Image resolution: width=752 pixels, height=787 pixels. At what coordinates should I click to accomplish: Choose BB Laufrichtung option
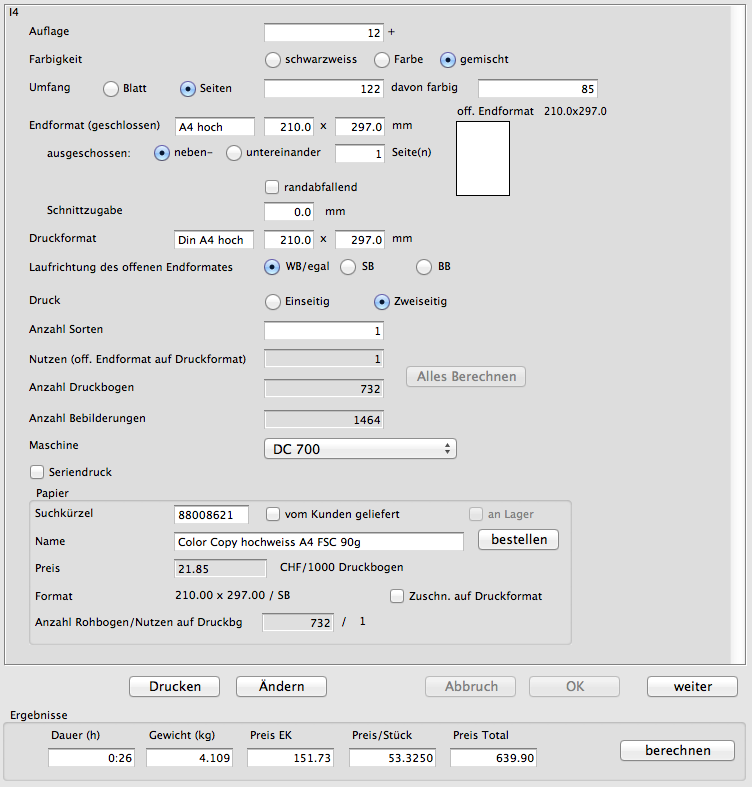(424, 267)
